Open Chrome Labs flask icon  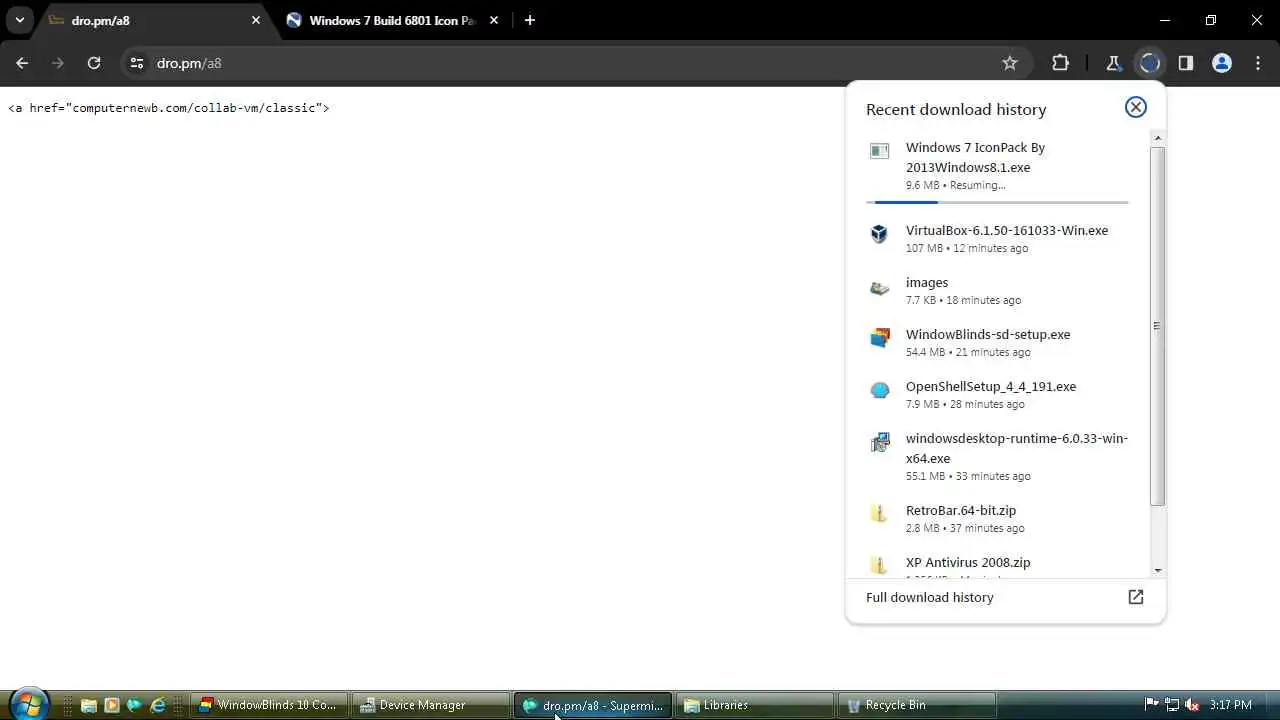point(1113,63)
